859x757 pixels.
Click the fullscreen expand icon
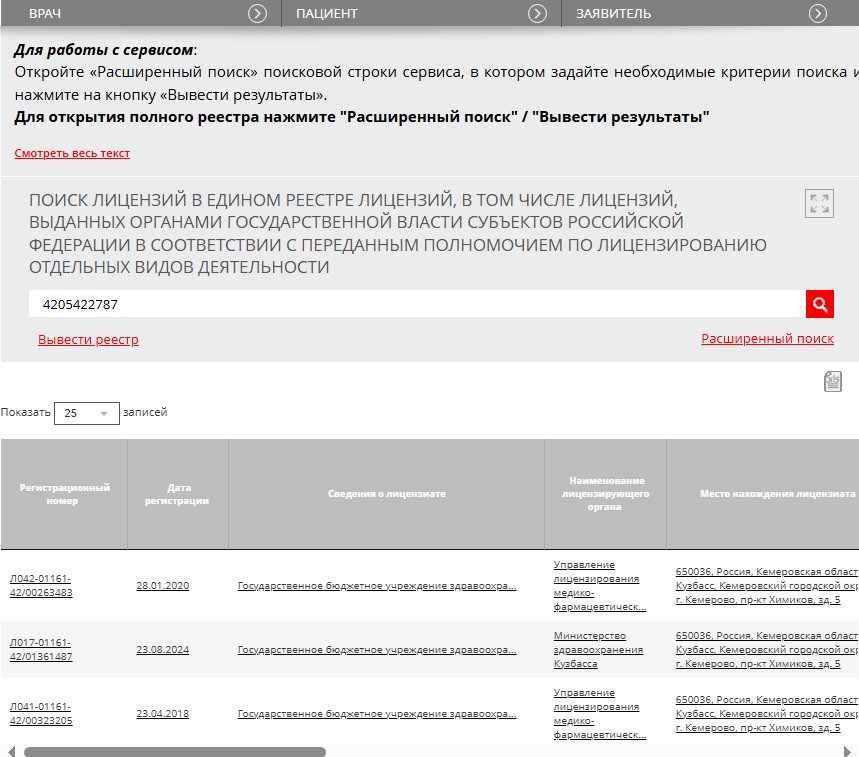pos(819,204)
